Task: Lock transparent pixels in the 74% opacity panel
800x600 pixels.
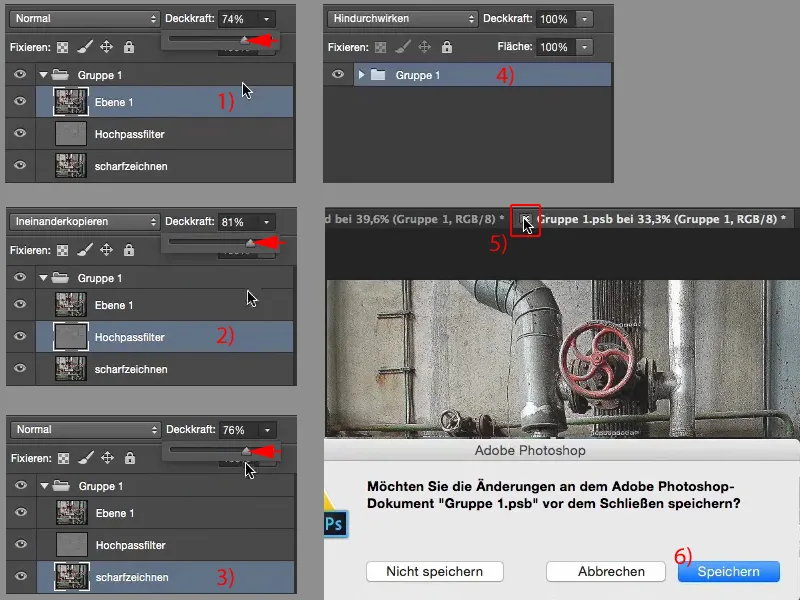Action: (62, 47)
